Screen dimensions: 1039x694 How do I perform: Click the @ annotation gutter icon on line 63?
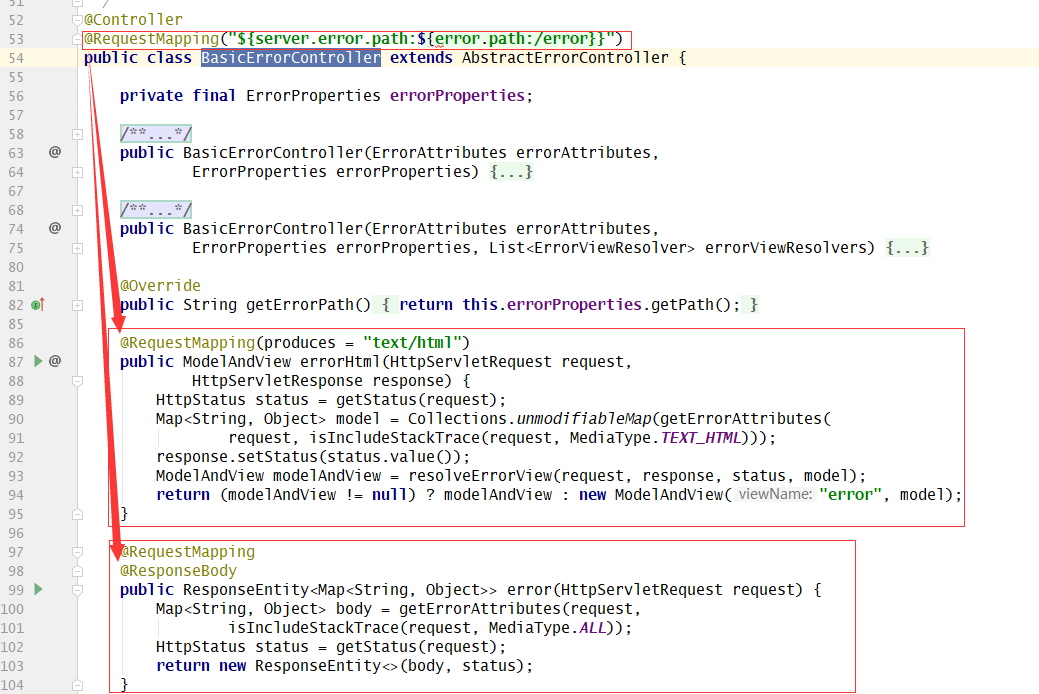point(55,152)
